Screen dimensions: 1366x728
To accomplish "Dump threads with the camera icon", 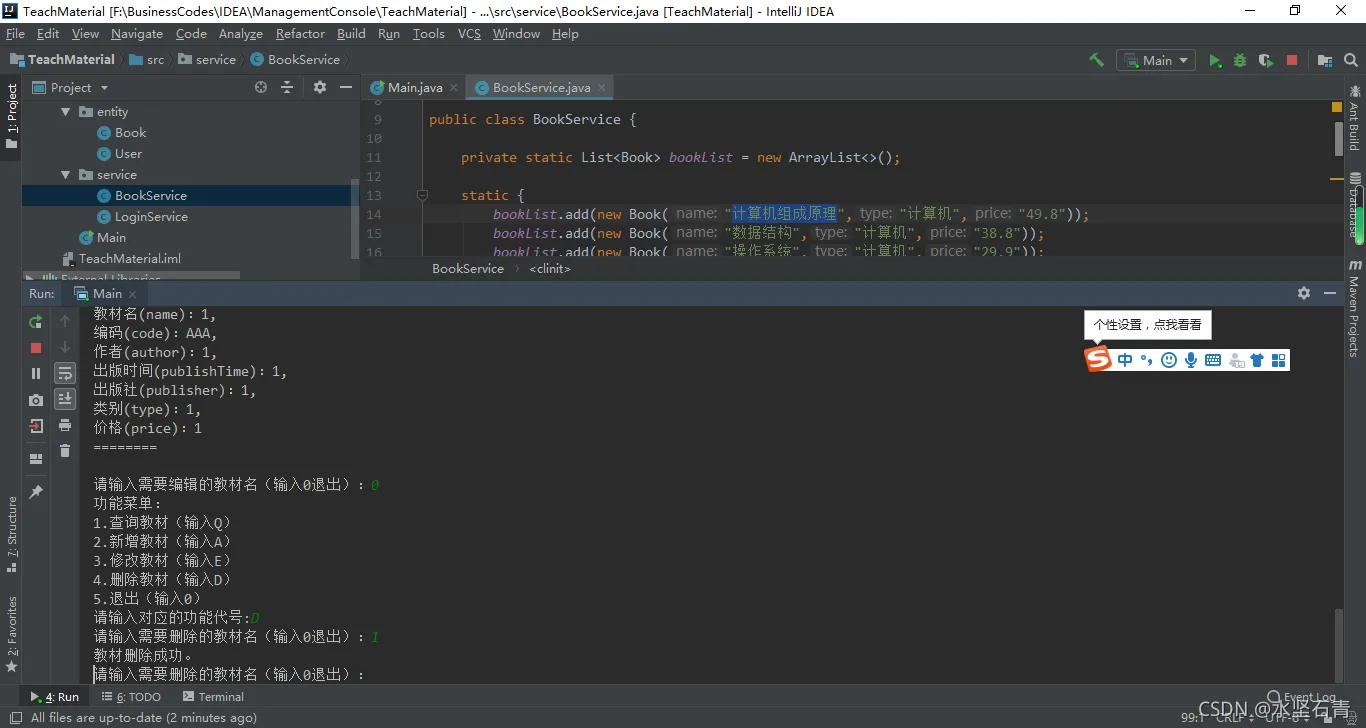I will [x=36, y=399].
